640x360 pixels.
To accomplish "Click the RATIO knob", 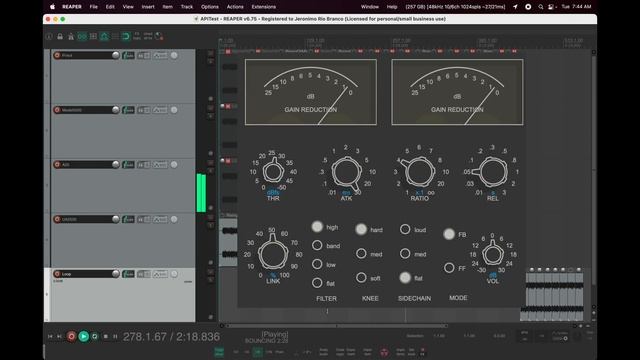I will (x=419, y=171).
